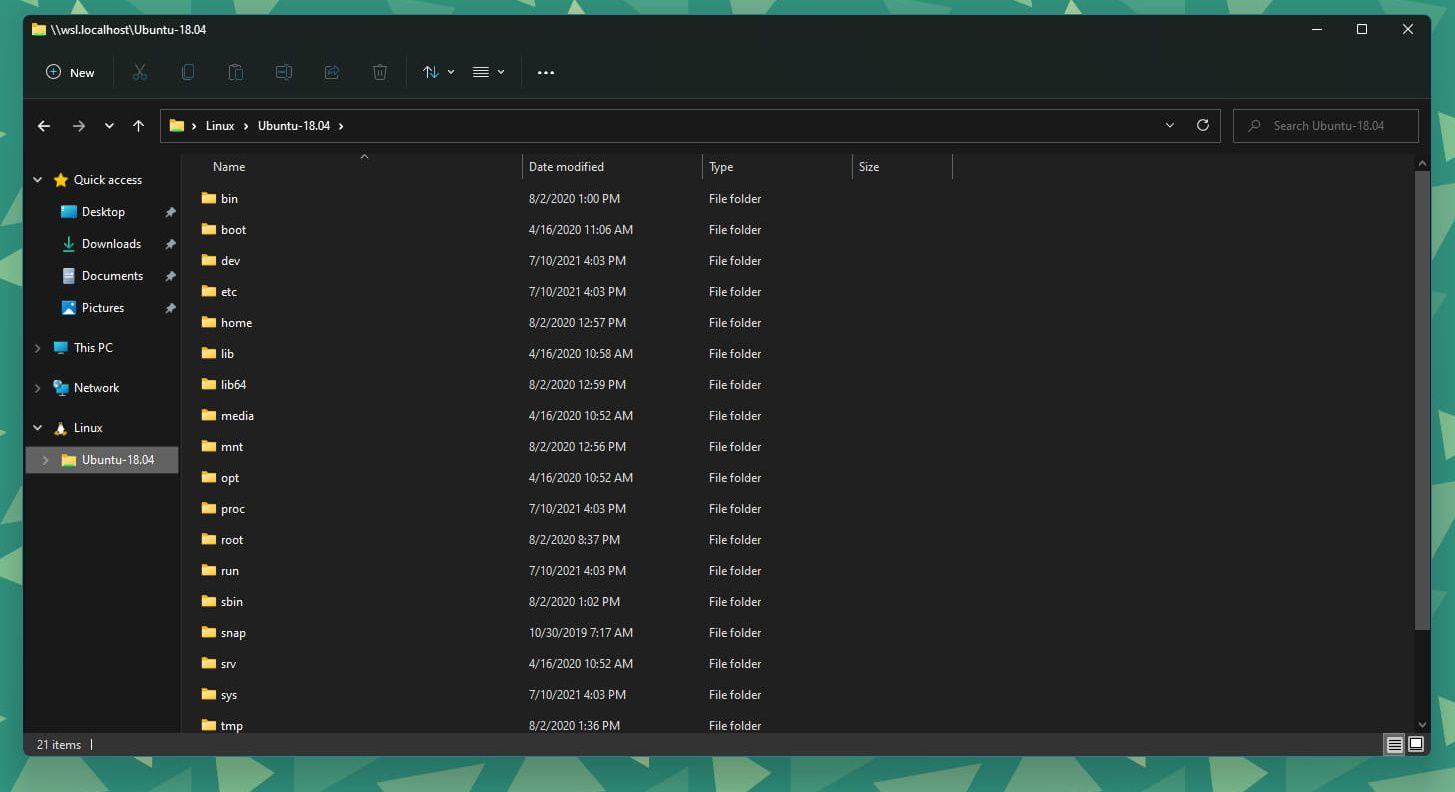Select the sys folder name
Viewport: 1455px width, 792px height.
(x=229, y=695)
